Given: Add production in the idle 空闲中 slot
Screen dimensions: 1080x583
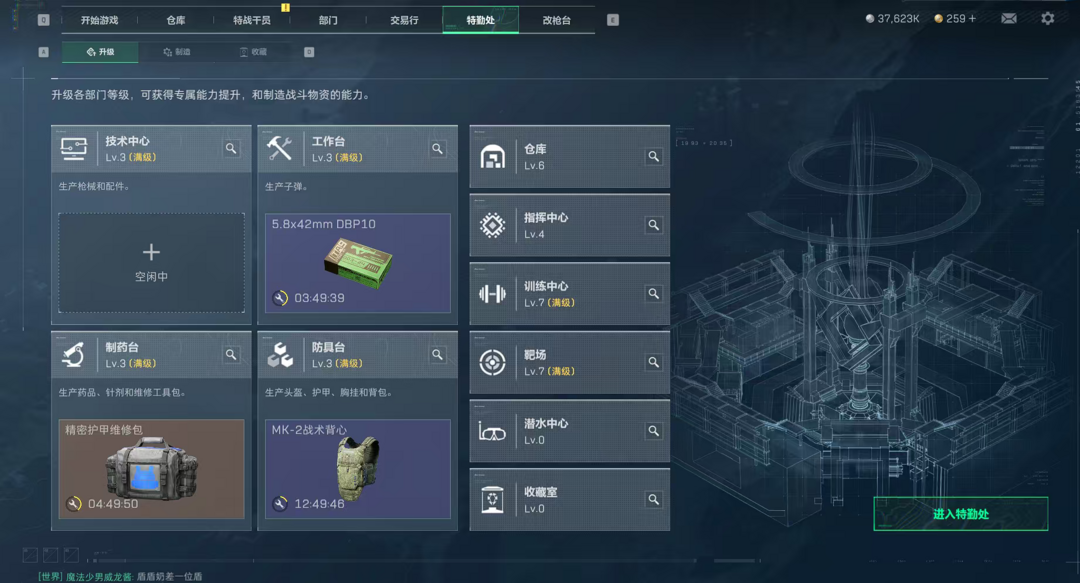Looking at the screenshot, I should [x=152, y=263].
